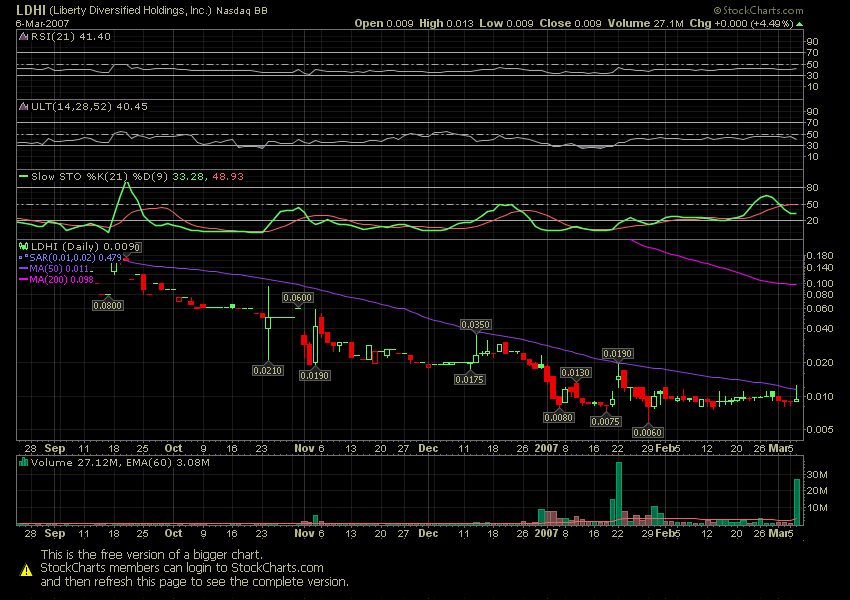Click the Slow STO %K(21) %D(9) label
The width and height of the screenshot is (850, 600).
pos(100,177)
